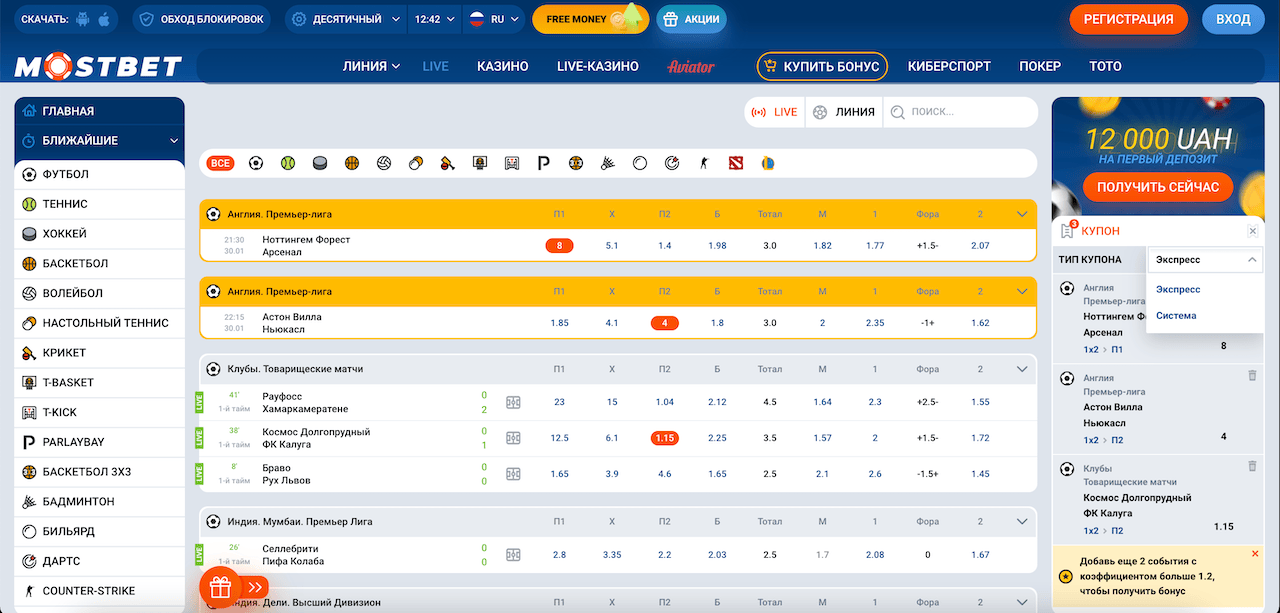Image resolution: width=1280 pixels, height=613 pixels.
Task: Click the ВХОД login button
Action: coord(1233,19)
